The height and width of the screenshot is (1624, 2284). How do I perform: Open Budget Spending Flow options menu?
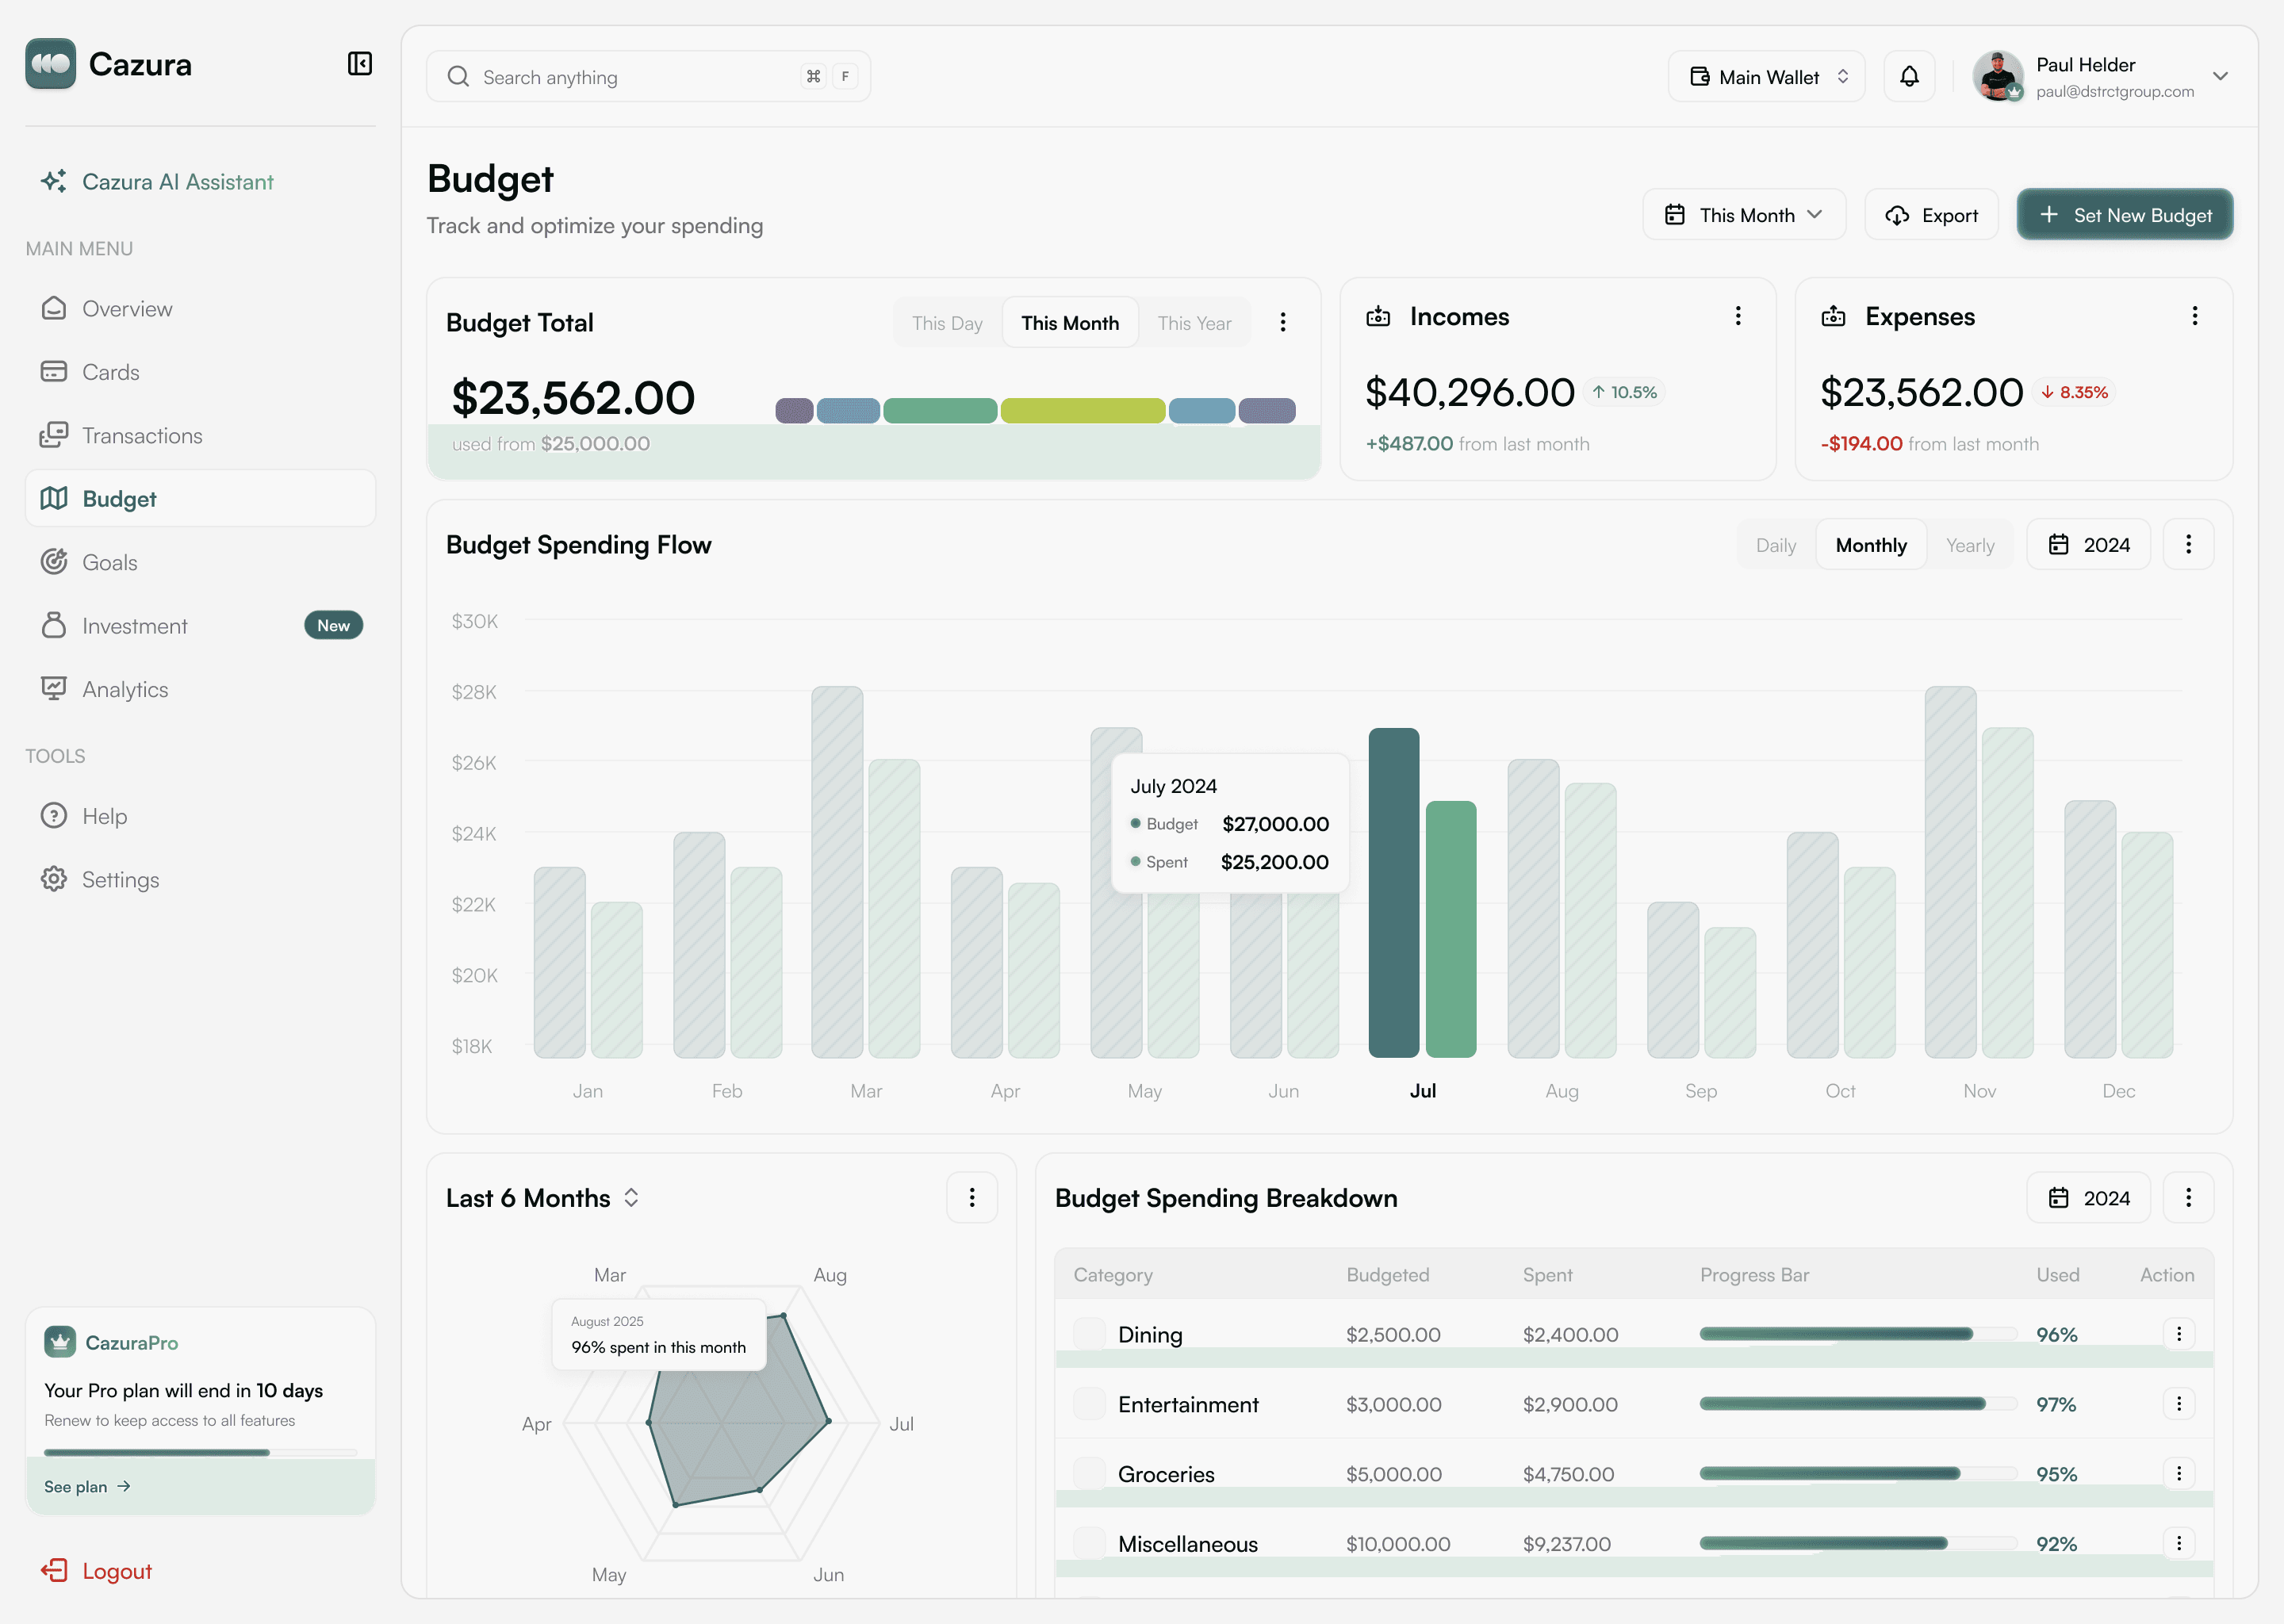pyautogui.click(x=2188, y=544)
